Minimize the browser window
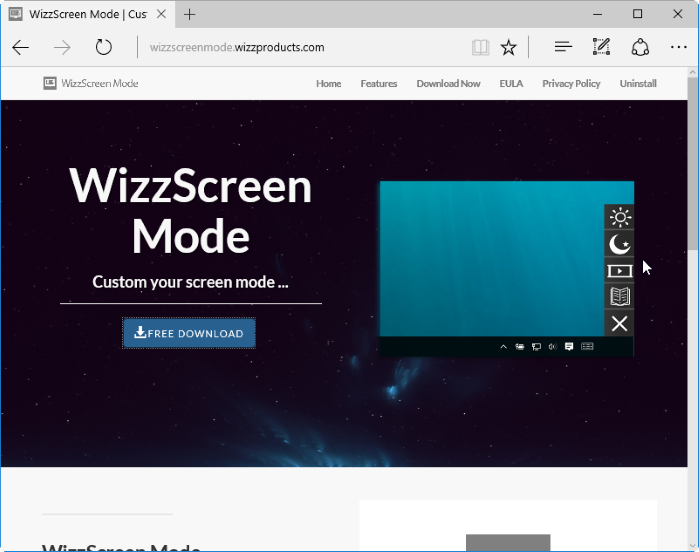Screen dimensions: 699x552 597,14
